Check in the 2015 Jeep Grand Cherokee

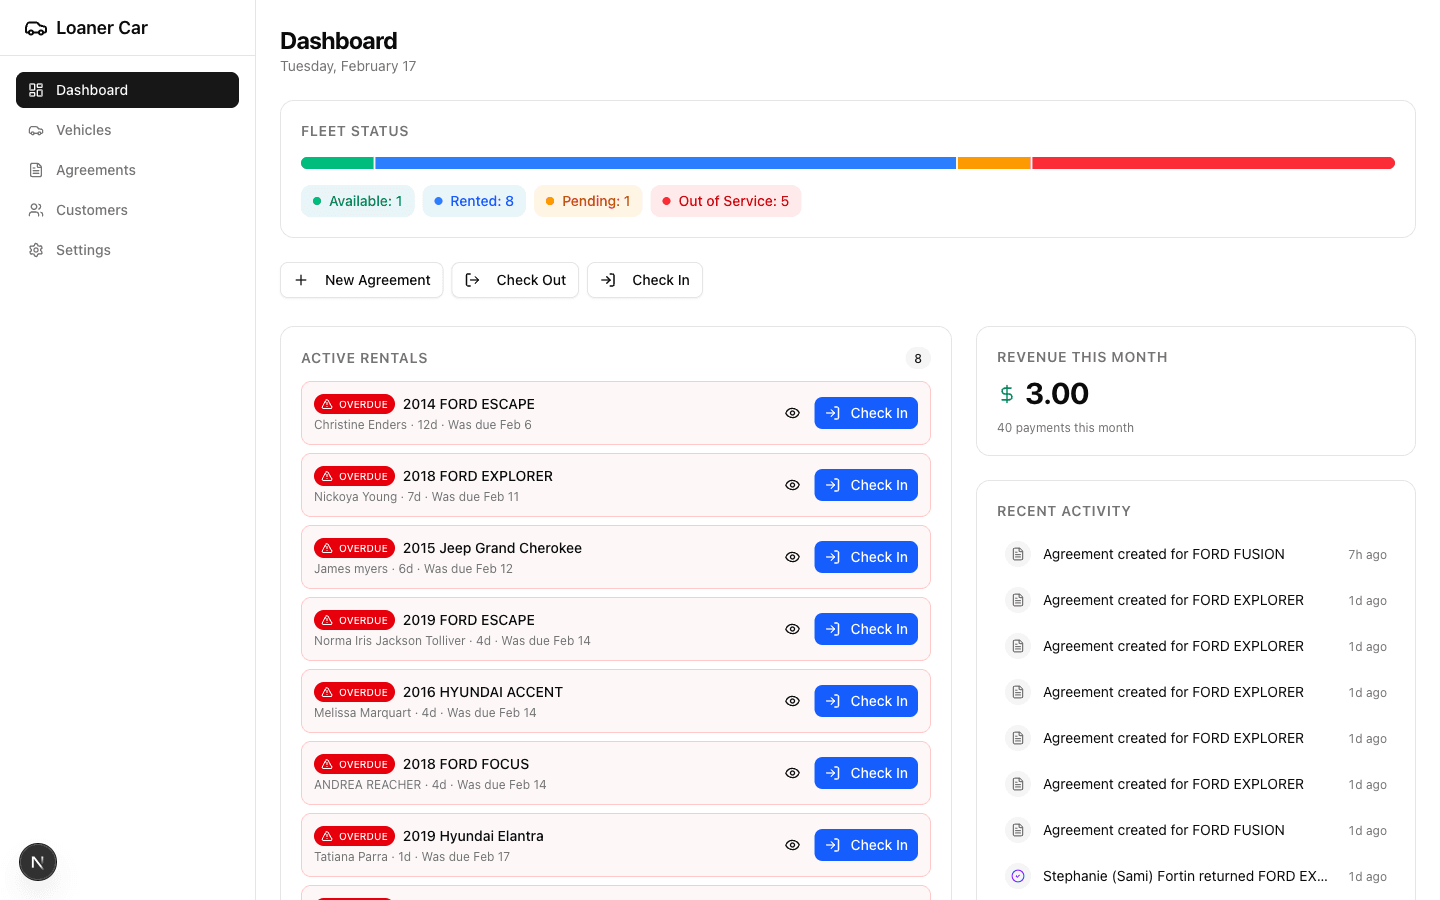[866, 557]
